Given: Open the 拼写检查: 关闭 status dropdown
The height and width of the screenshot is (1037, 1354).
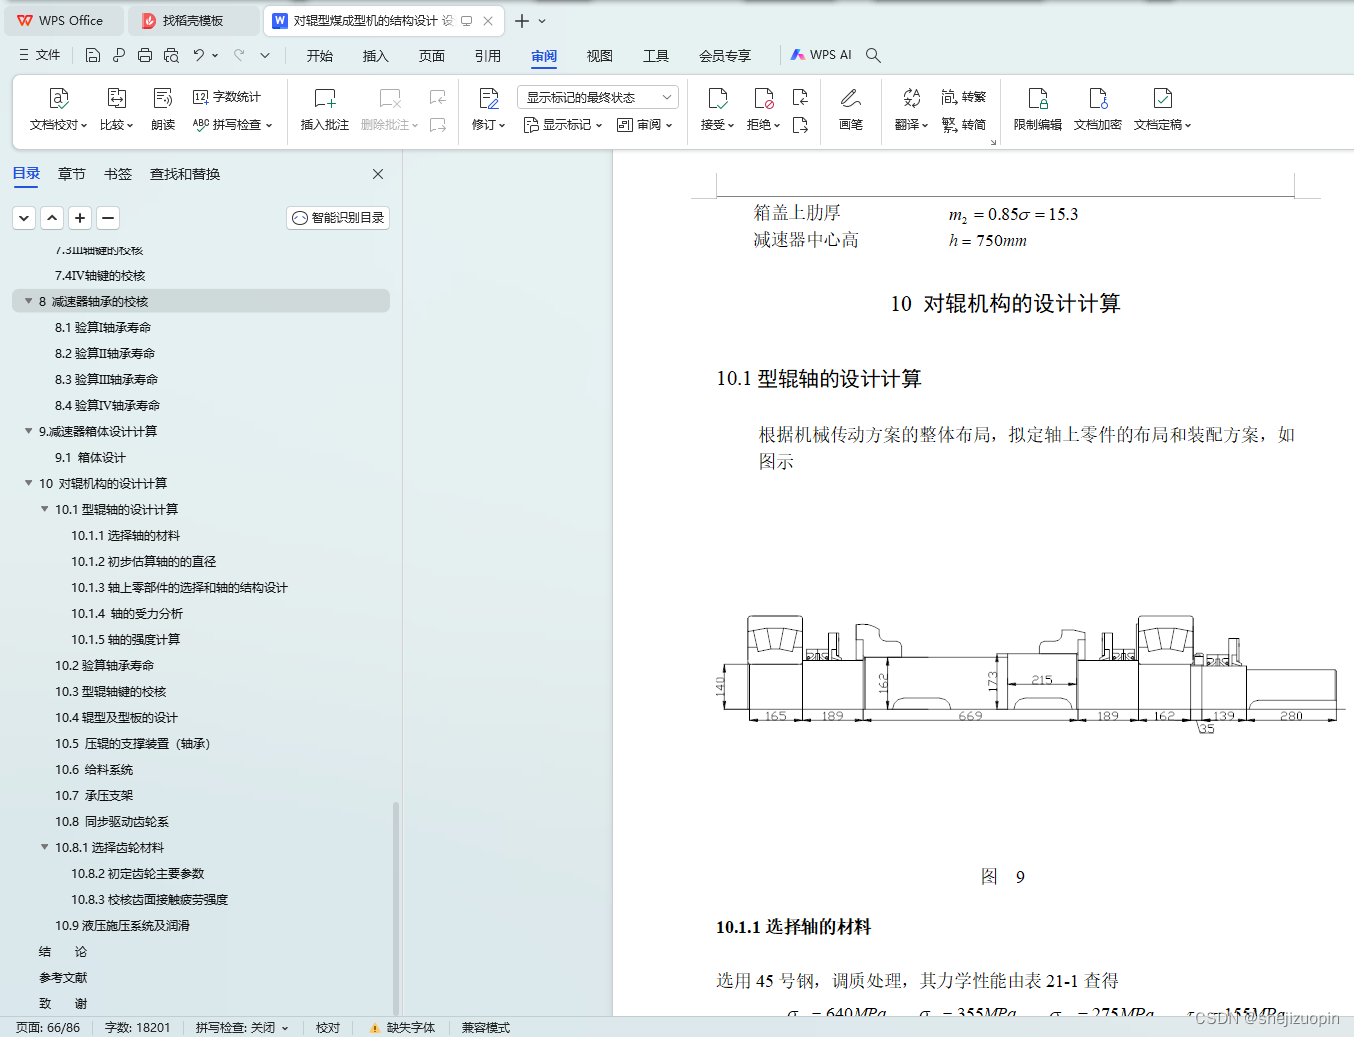Looking at the screenshot, I should [x=242, y=1027].
